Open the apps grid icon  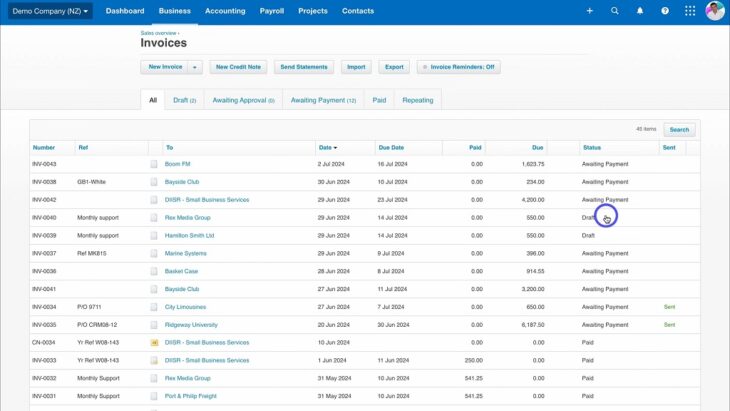tap(690, 11)
